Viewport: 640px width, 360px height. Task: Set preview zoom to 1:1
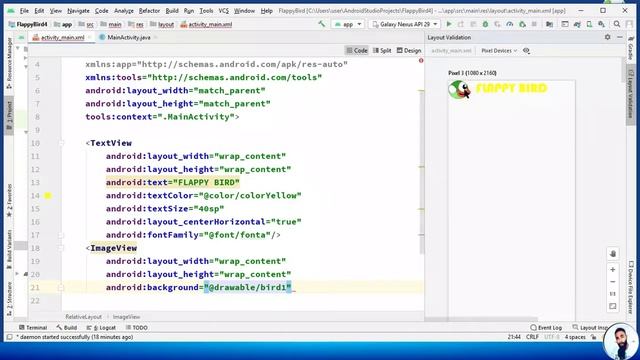tap(613, 294)
